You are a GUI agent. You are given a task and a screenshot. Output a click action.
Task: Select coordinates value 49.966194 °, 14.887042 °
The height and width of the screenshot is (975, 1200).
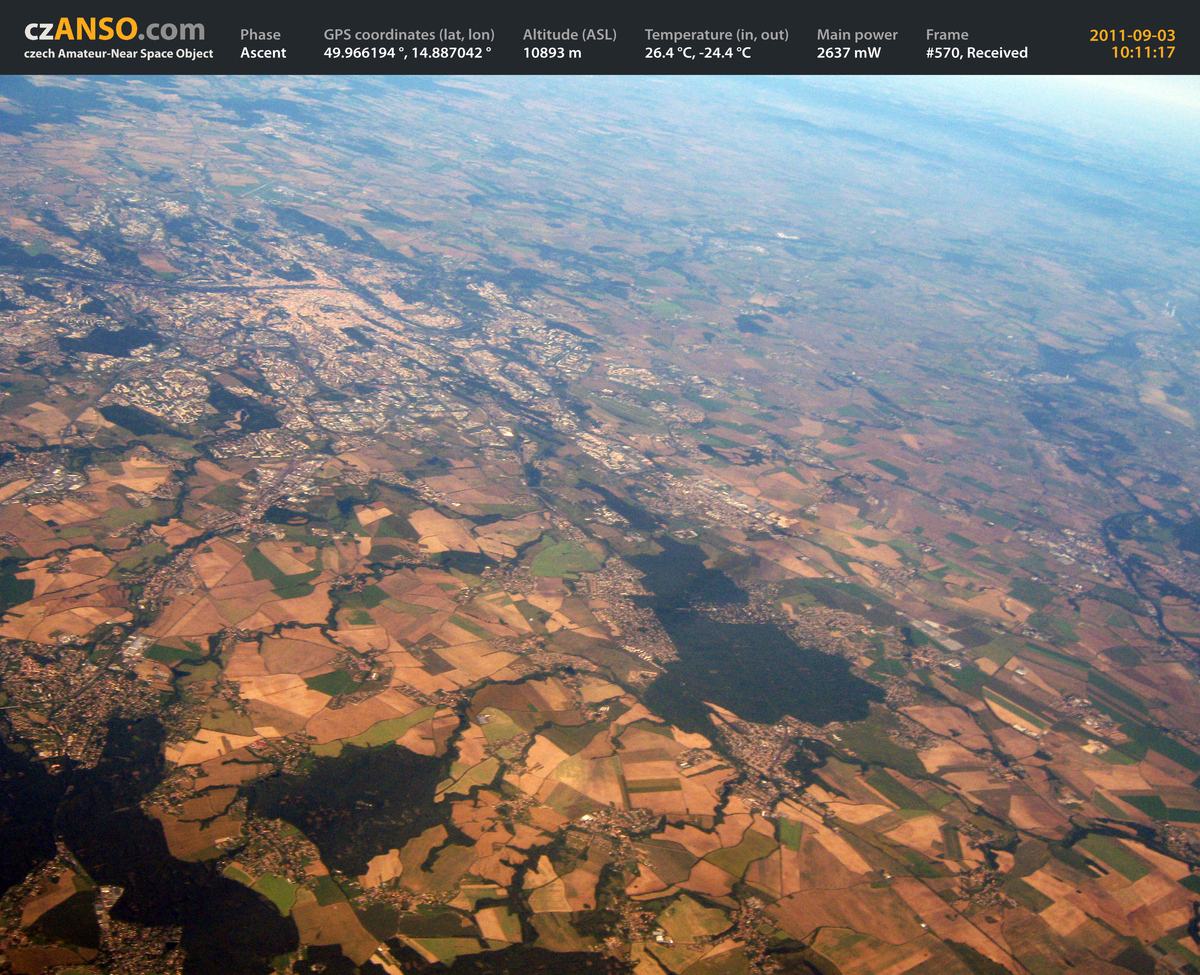click(408, 53)
